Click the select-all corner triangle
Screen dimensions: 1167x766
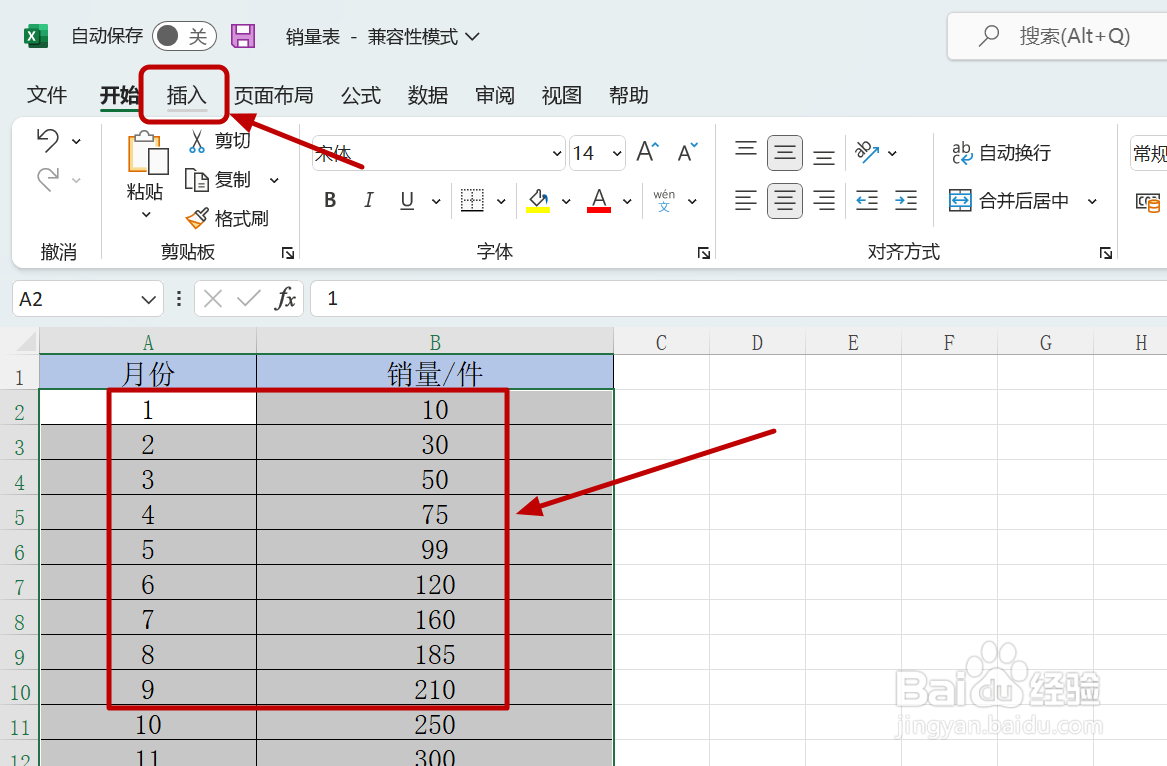point(25,342)
